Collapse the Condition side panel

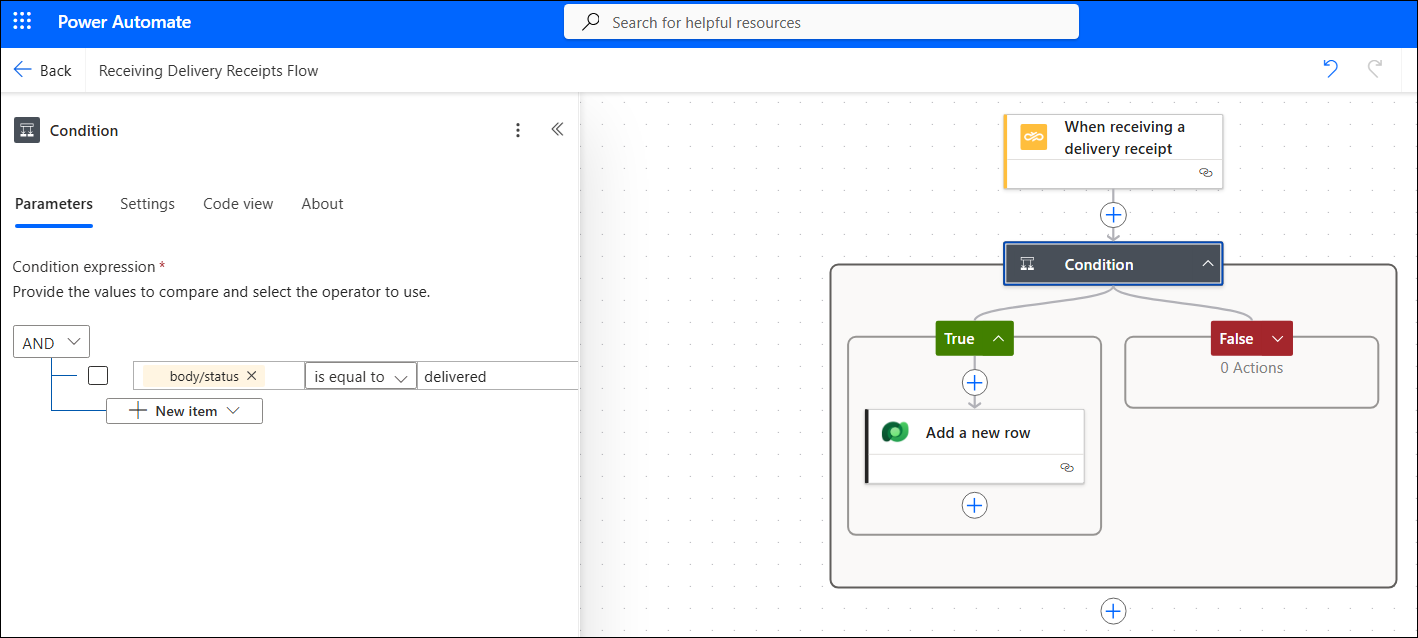(558, 129)
